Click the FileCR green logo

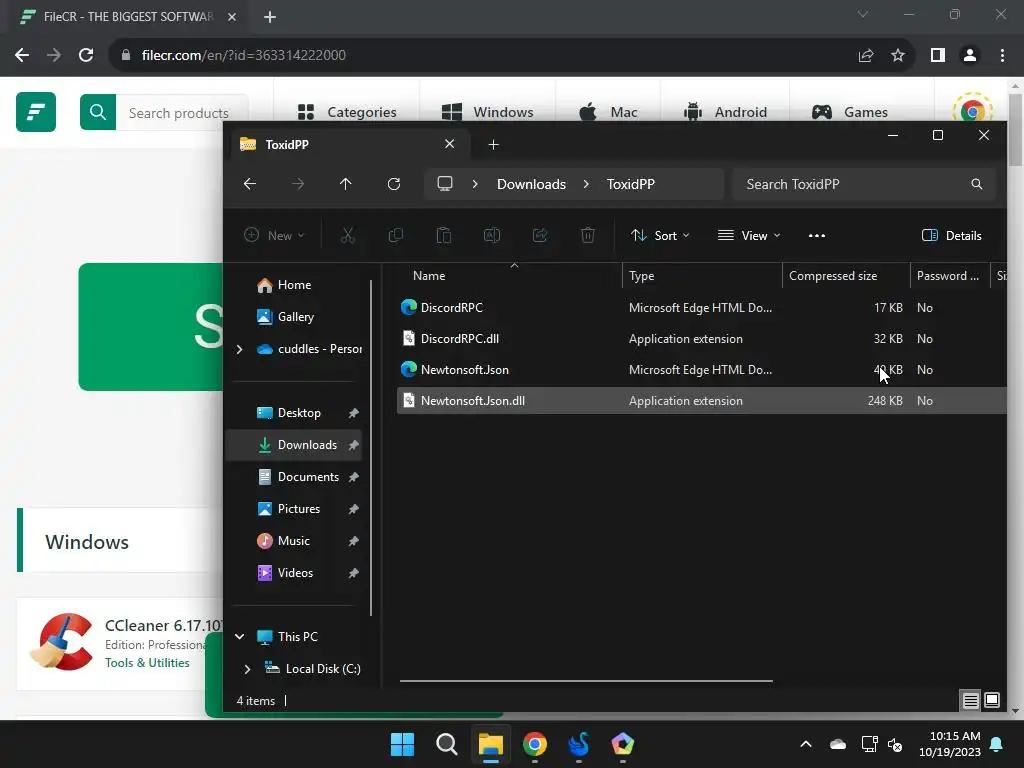[x=36, y=112]
